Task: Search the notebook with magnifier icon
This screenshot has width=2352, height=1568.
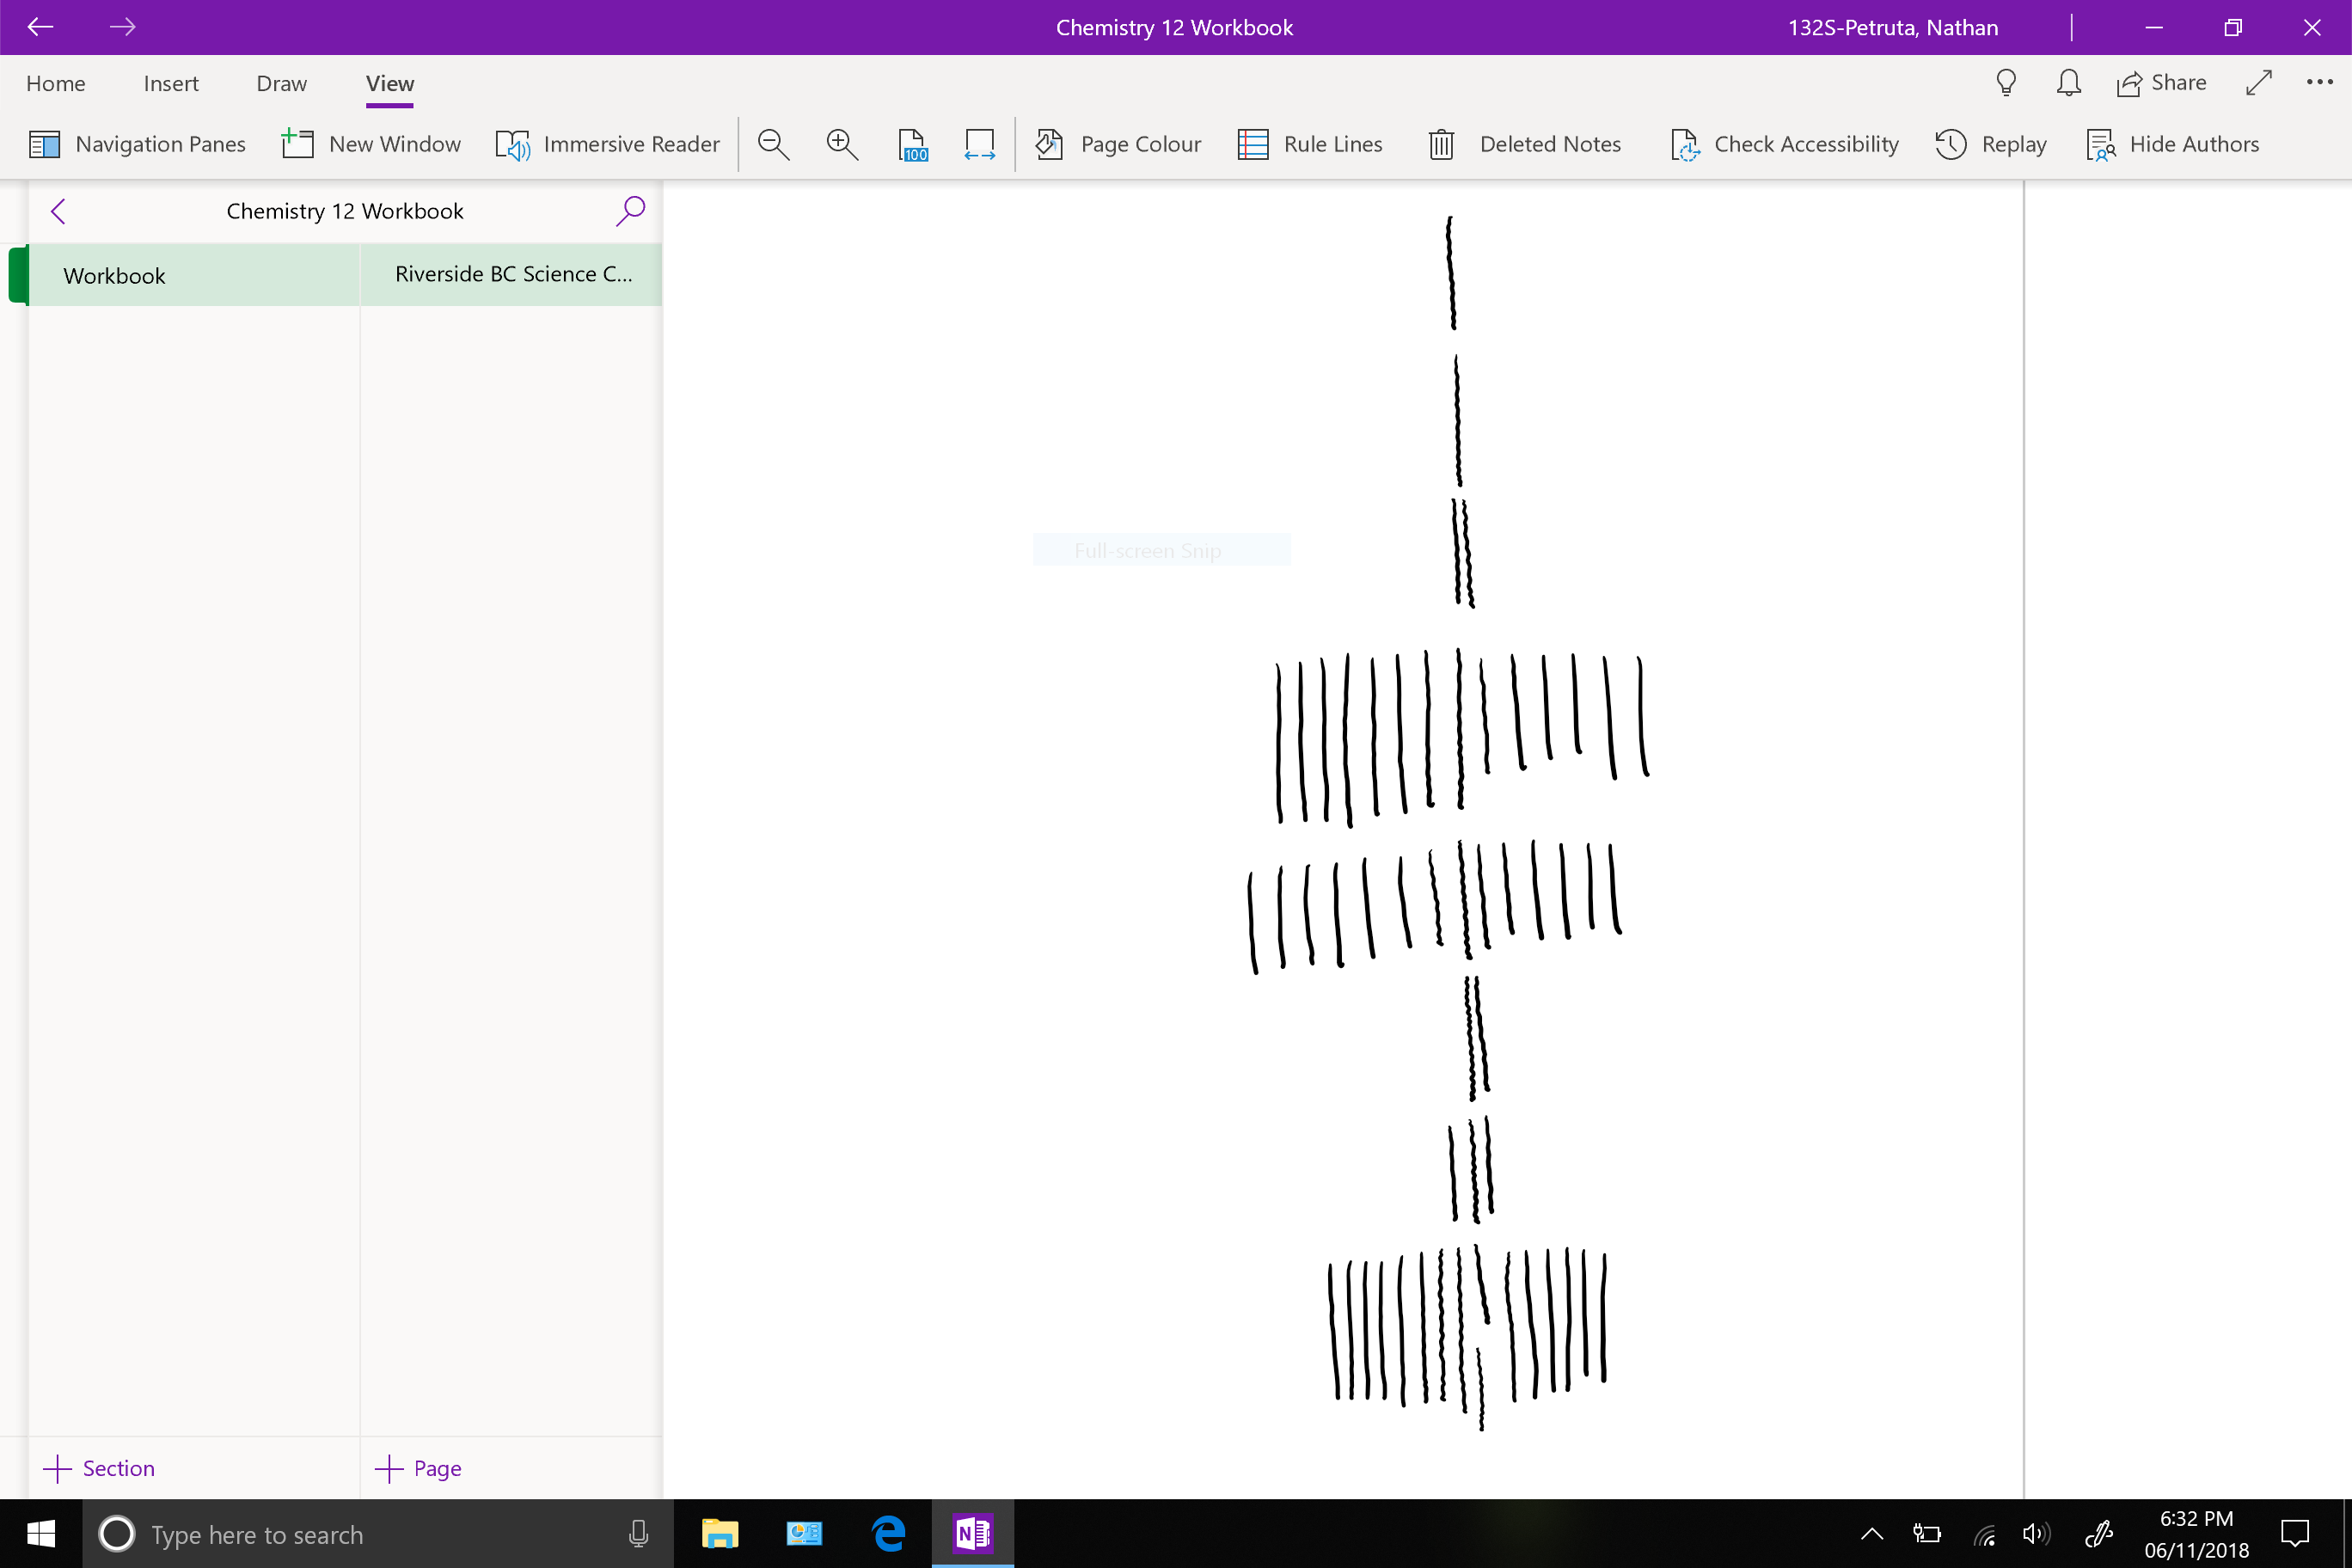Action: [x=630, y=211]
